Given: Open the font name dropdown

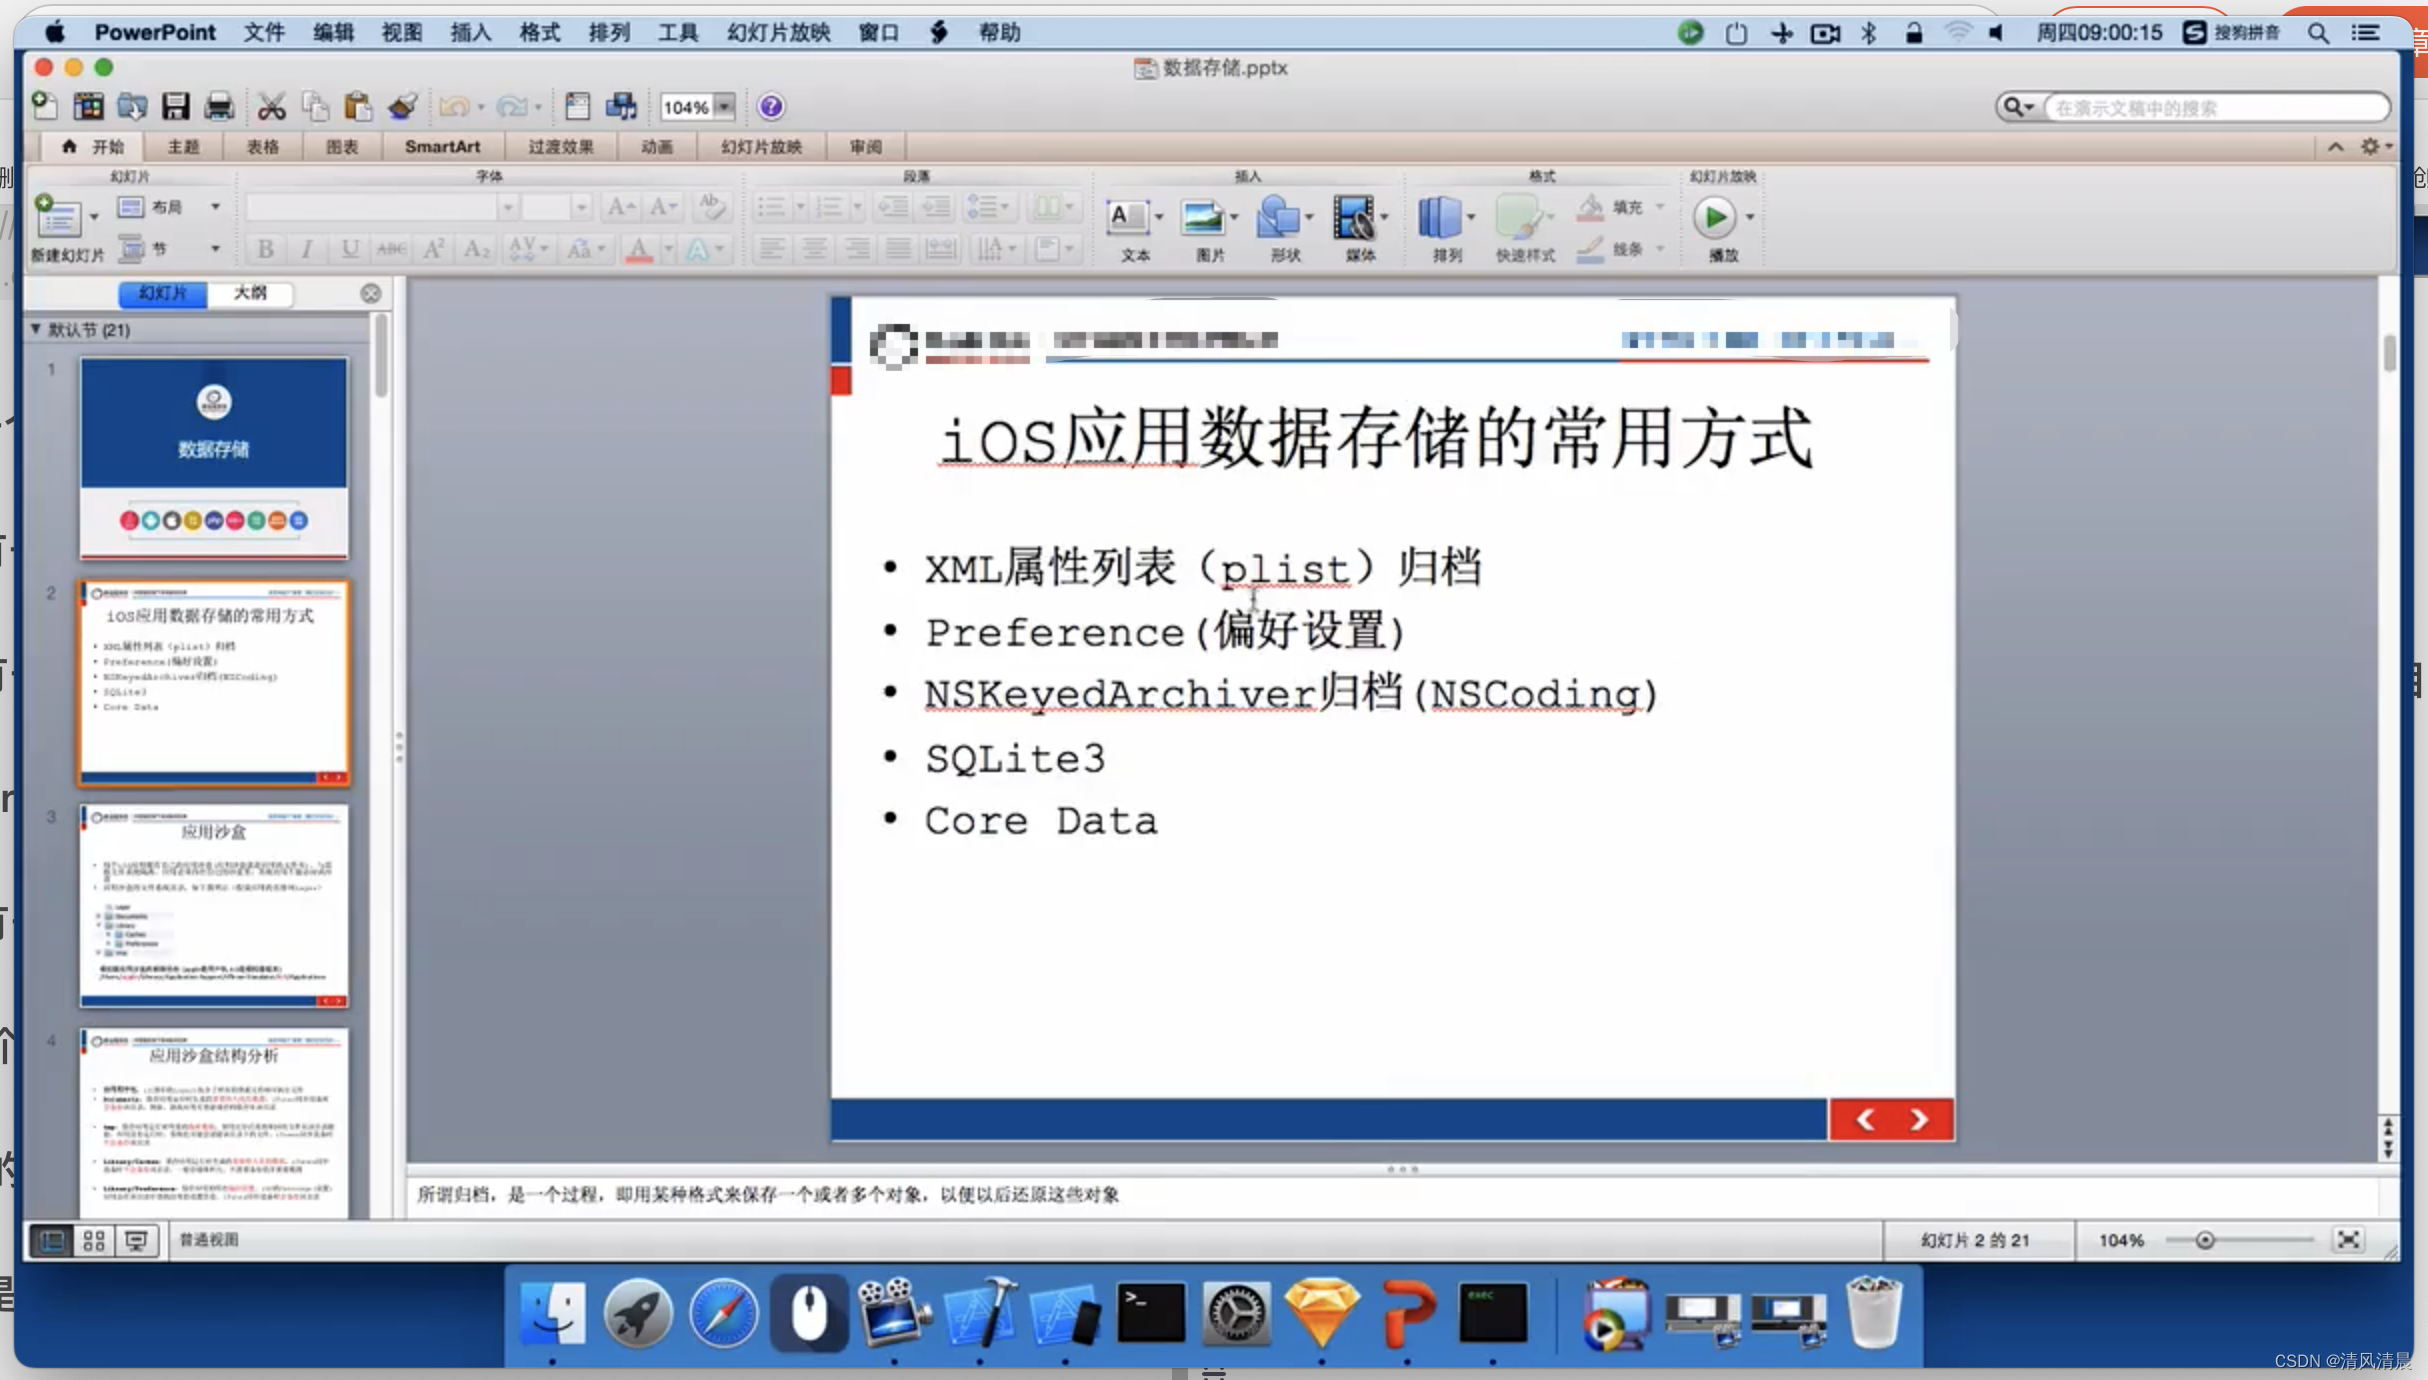Looking at the screenshot, I should pyautogui.click(x=509, y=207).
